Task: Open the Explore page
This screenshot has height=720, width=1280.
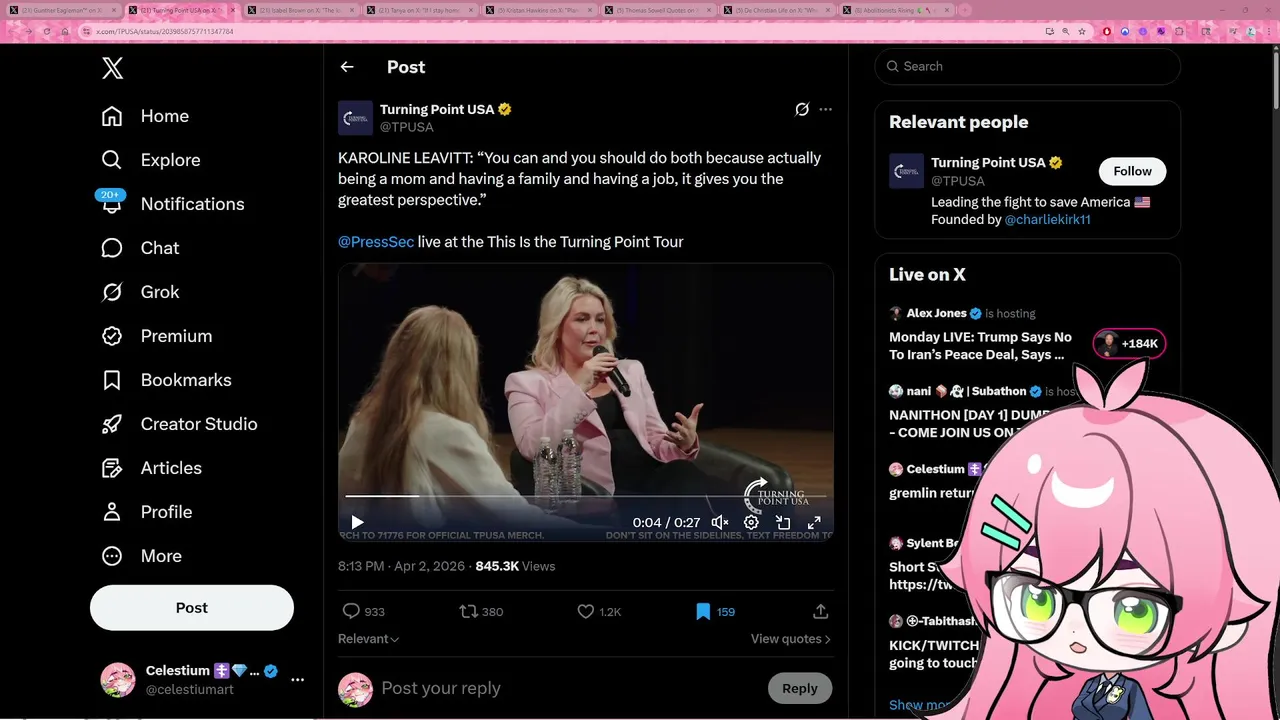Action: click(150, 160)
